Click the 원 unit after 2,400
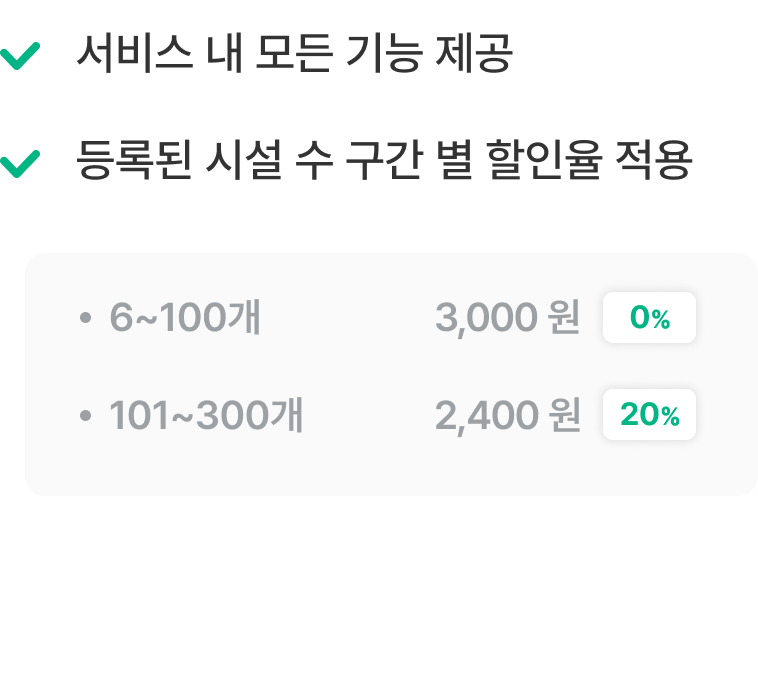The height and width of the screenshot is (699, 758). [564, 414]
